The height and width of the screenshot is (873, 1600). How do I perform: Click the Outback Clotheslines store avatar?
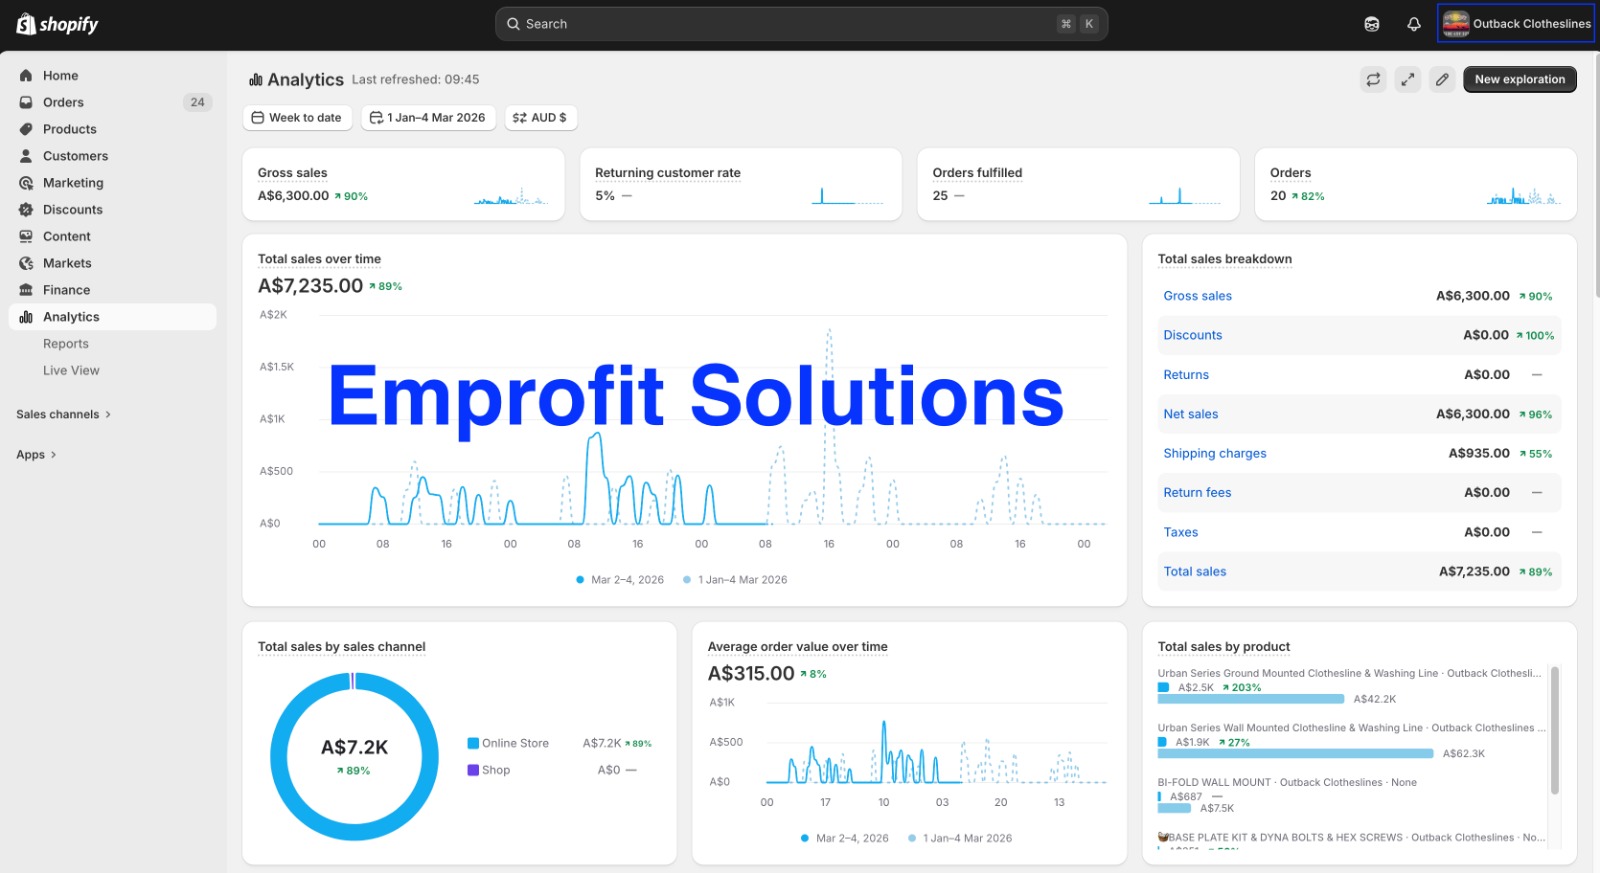[x=1456, y=24]
